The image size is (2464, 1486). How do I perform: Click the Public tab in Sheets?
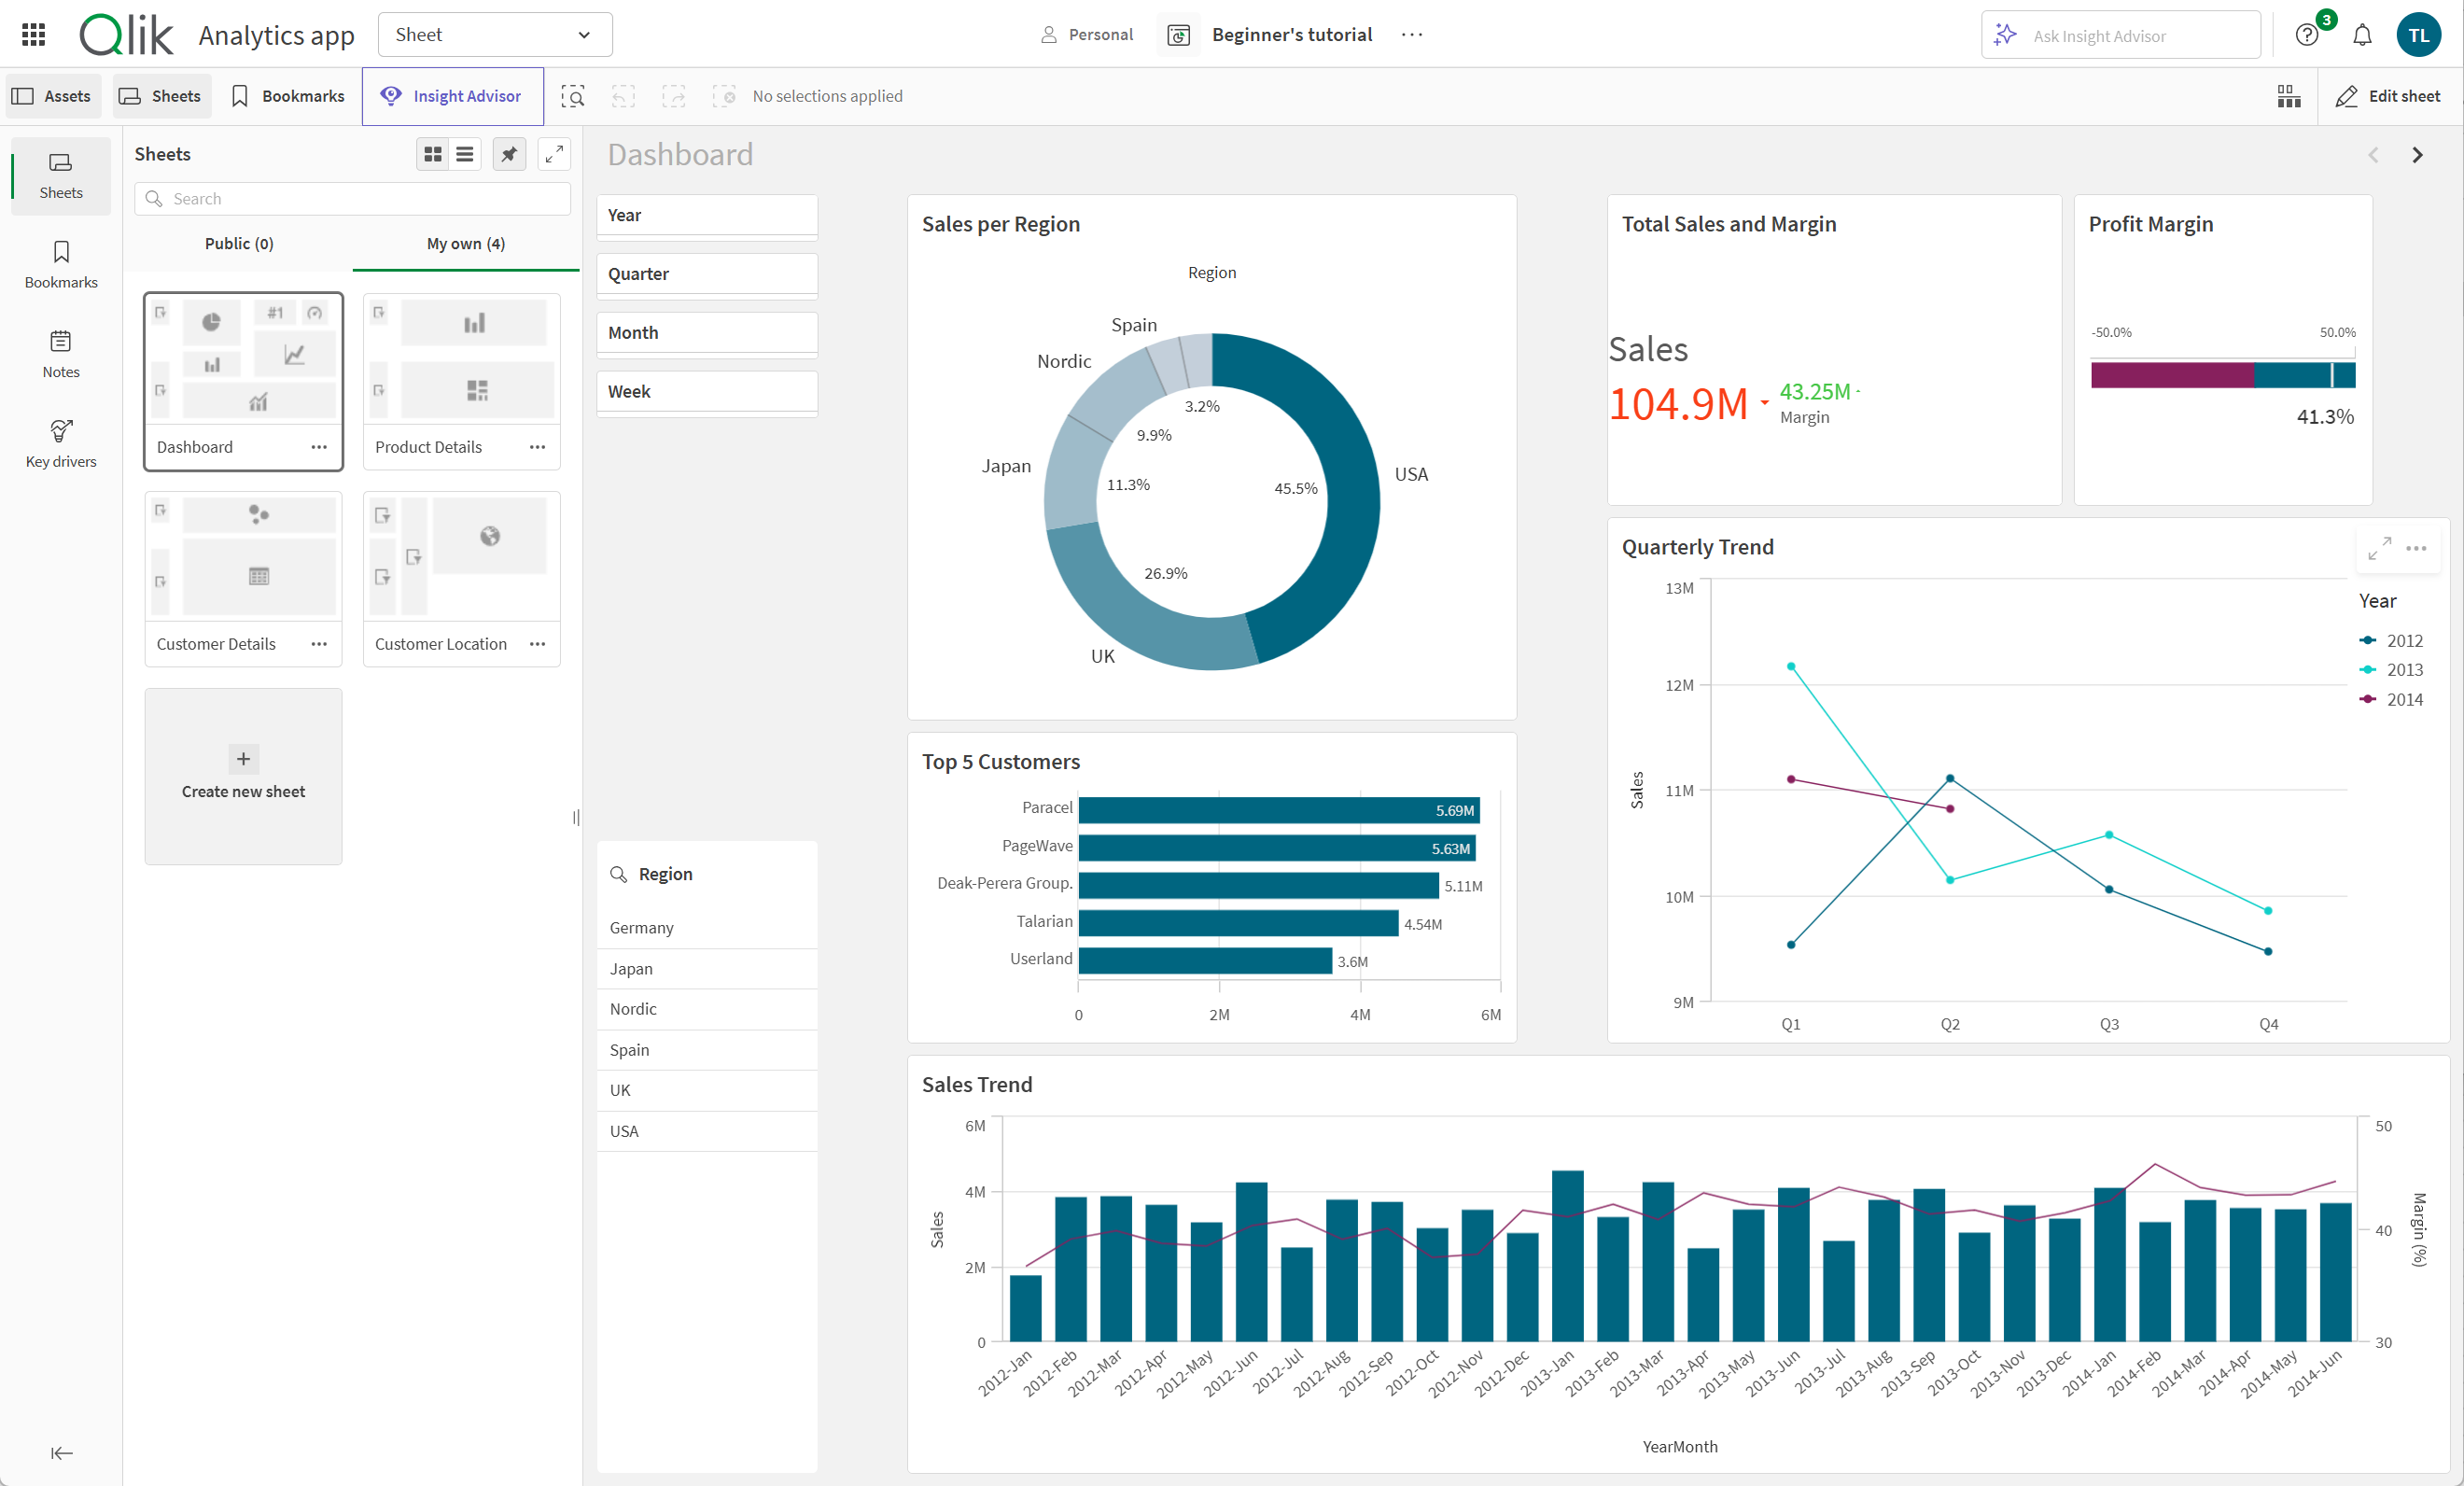tap(239, 243)
